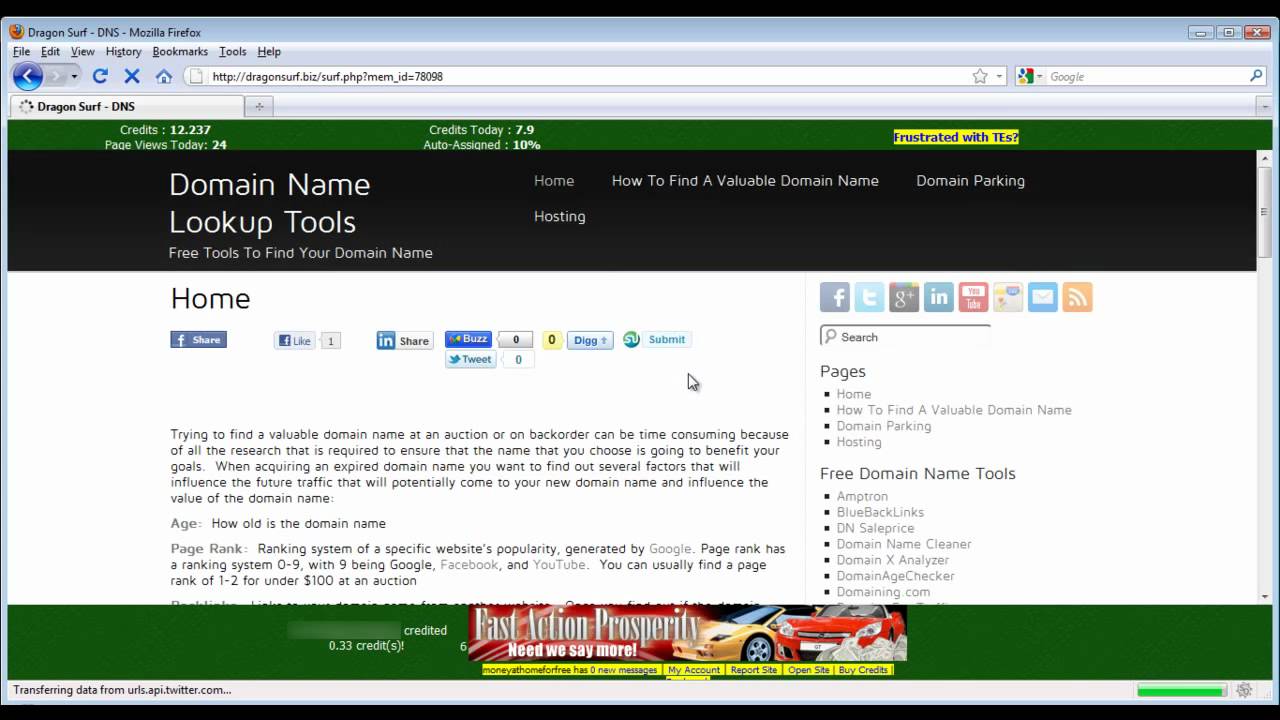Viewport: 1280px width, 720px height.
Task: Open Domain Parking in the top nav
Action: pyautogui.click(x=970, y=180)
